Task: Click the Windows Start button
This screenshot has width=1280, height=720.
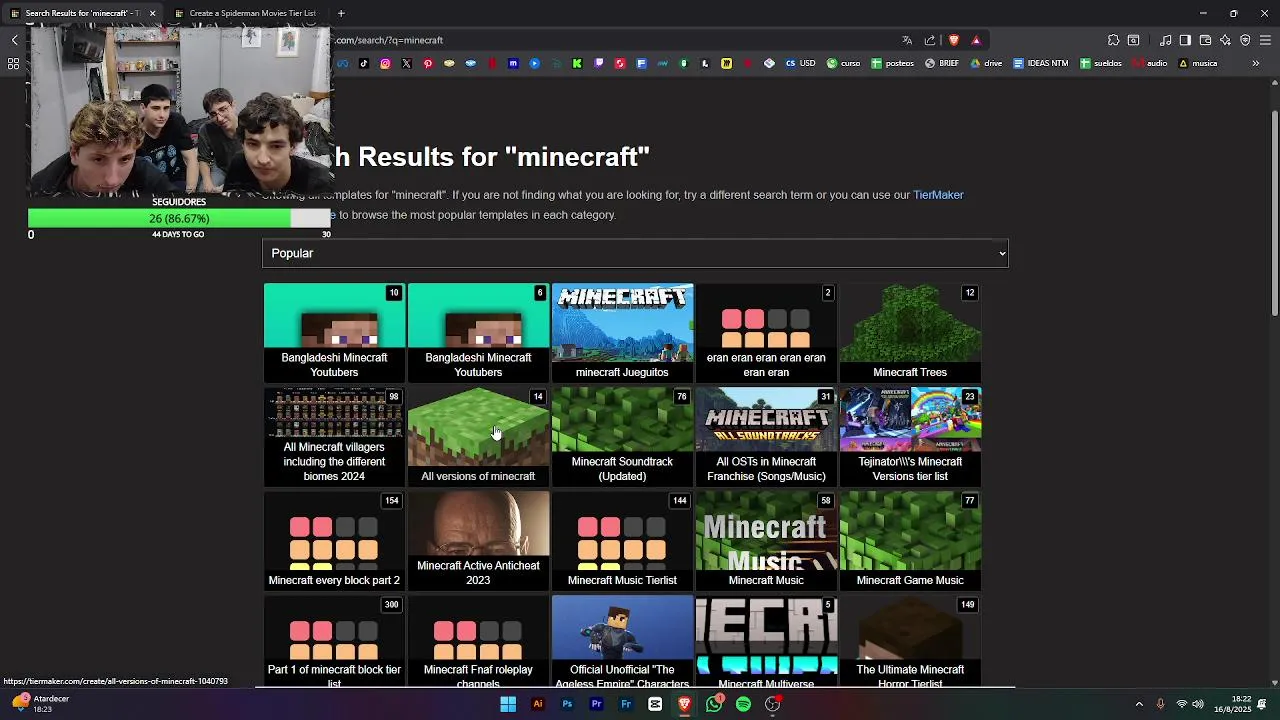Action: pos(508,704)
